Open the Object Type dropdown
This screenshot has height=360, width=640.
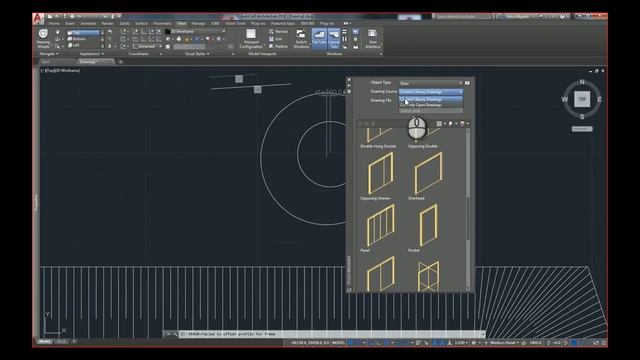click(431, 83)
